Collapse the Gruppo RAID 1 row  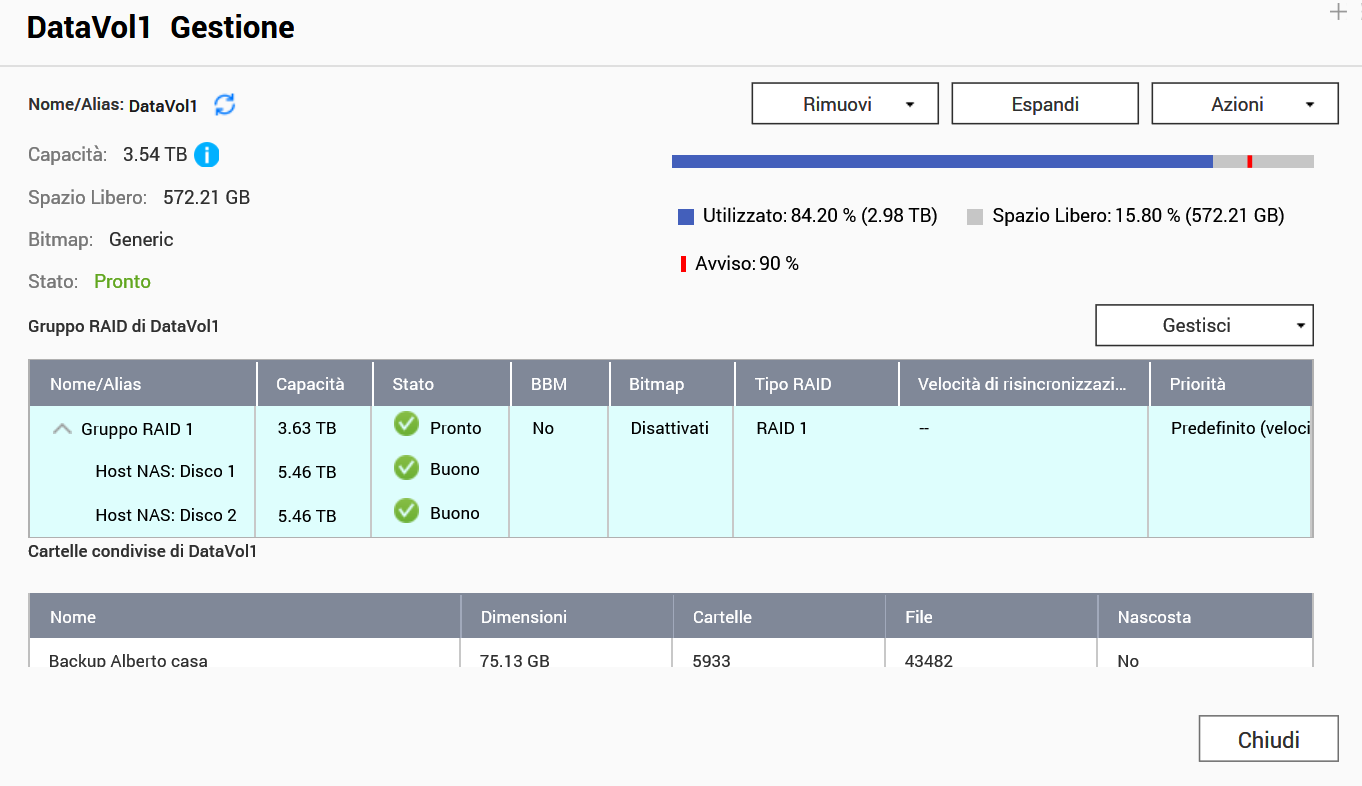(62, 429)
